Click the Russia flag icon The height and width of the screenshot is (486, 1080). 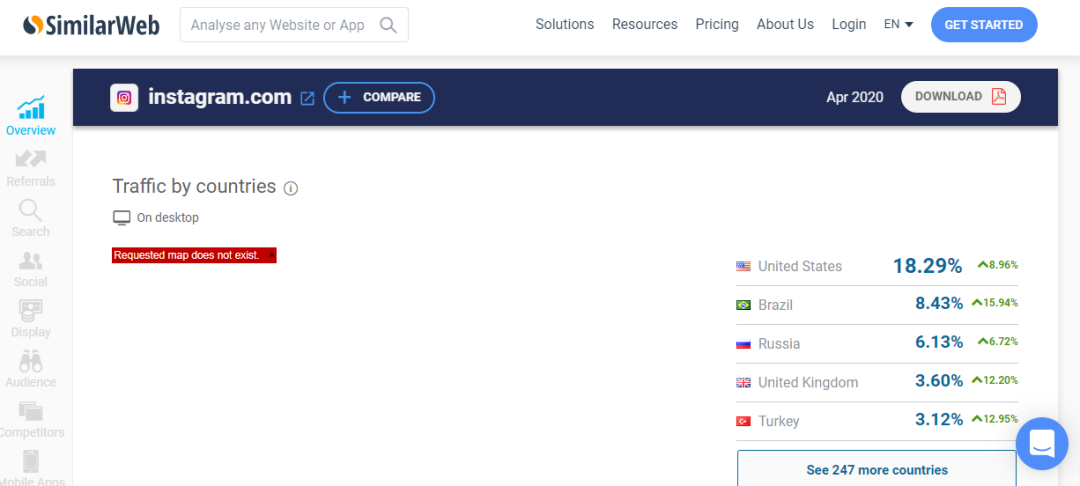(x=743, y=344)
